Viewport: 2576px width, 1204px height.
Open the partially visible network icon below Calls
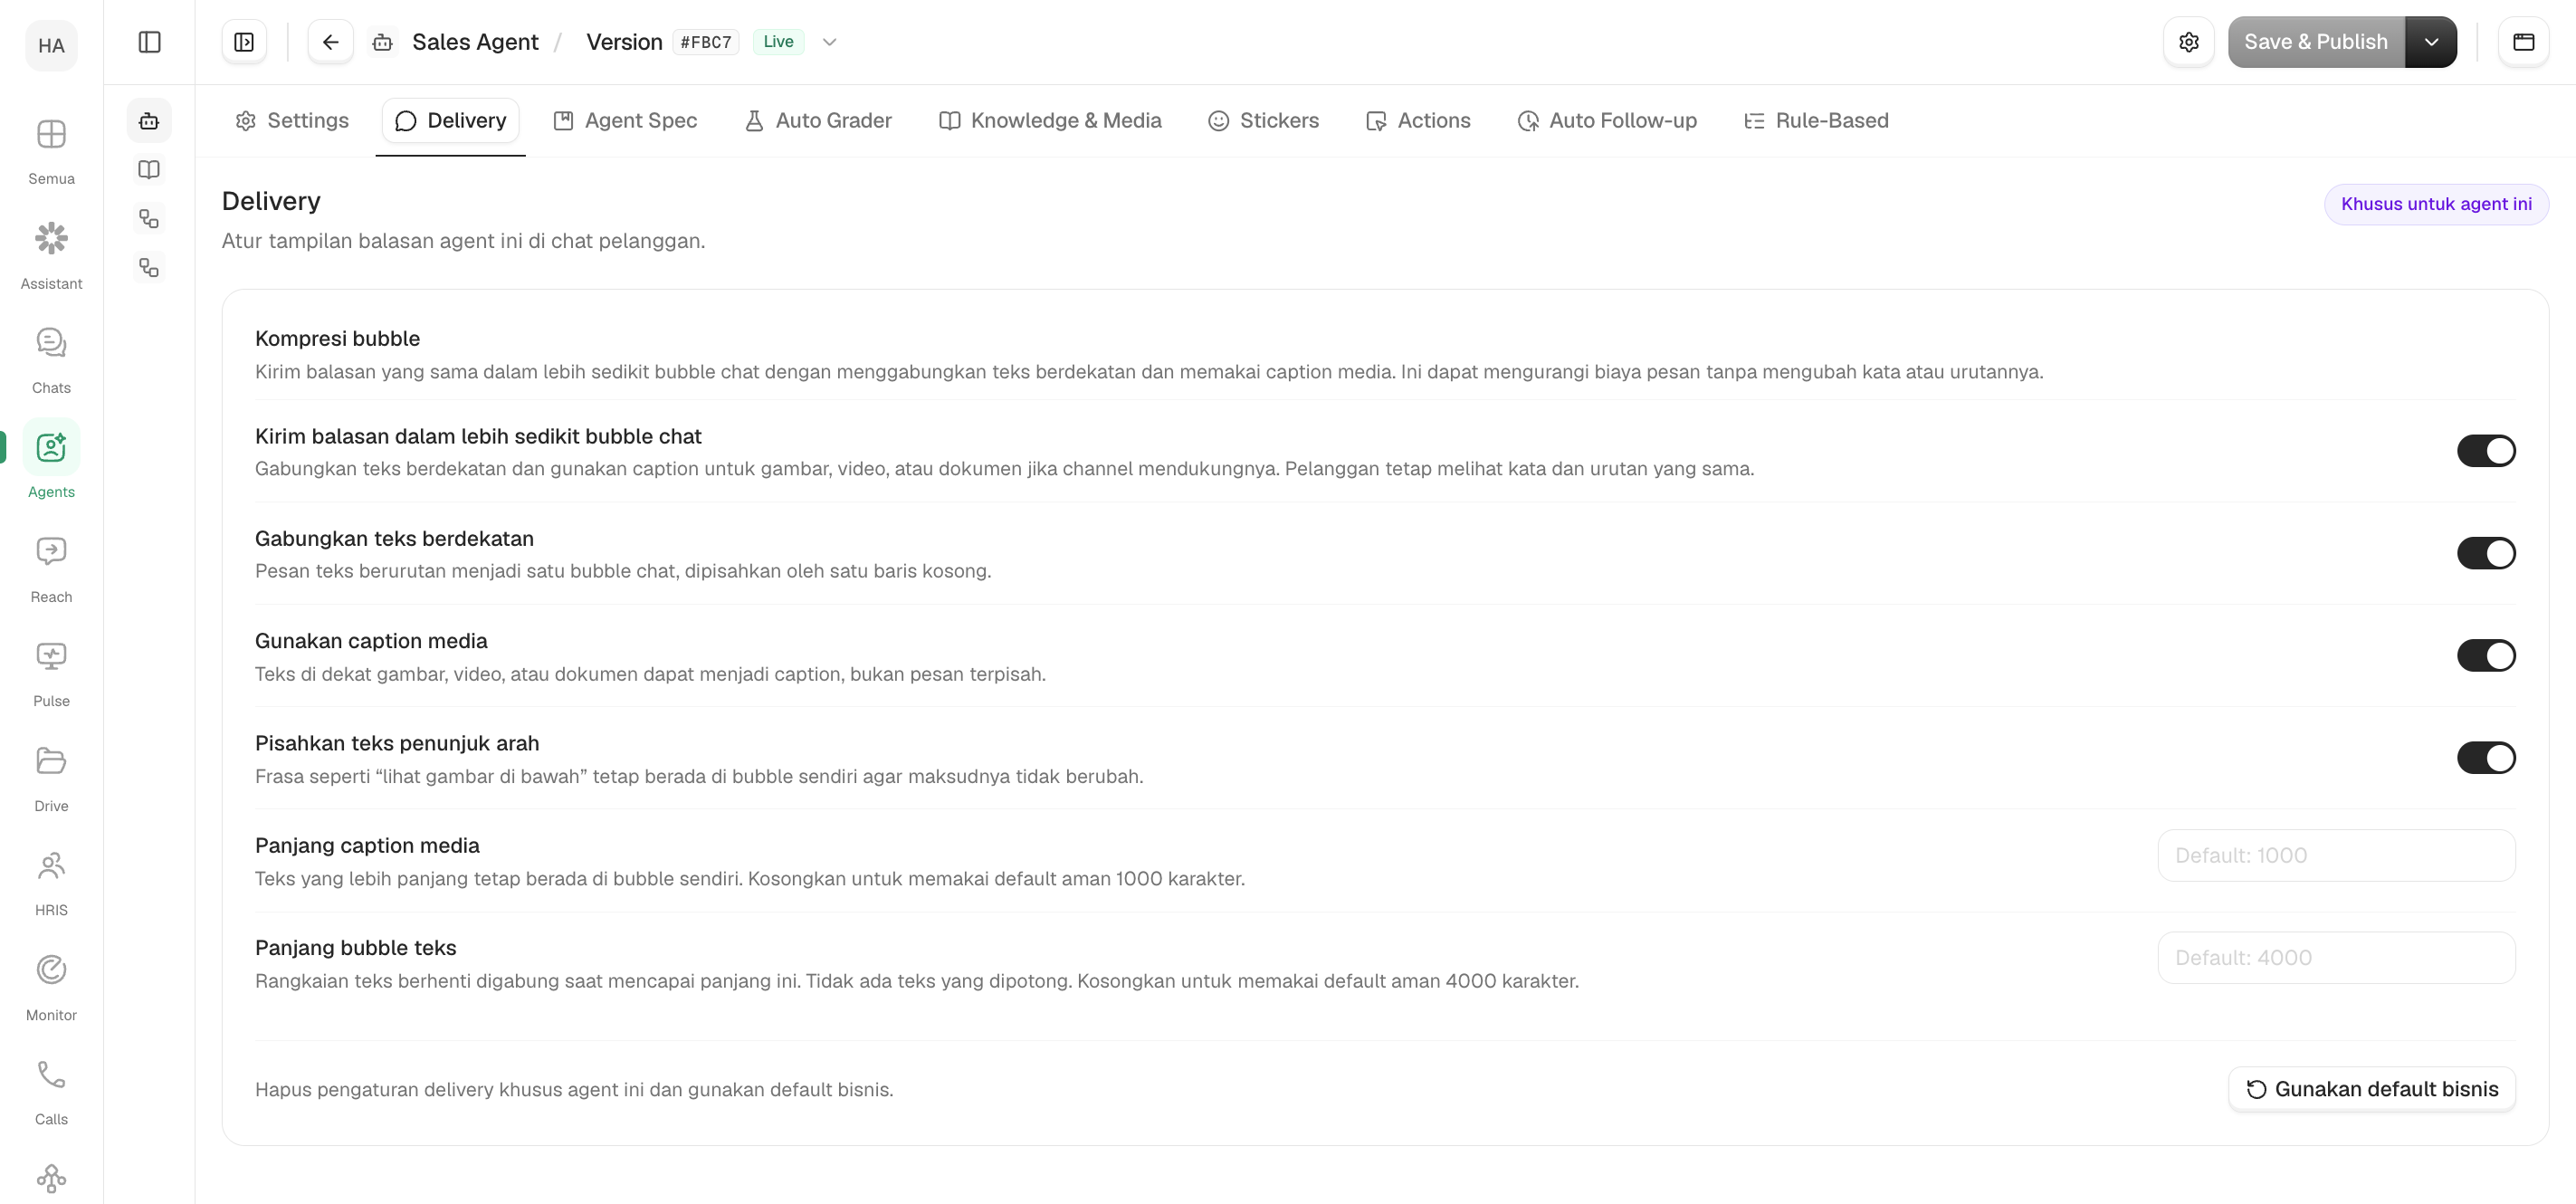[51, 1178]
